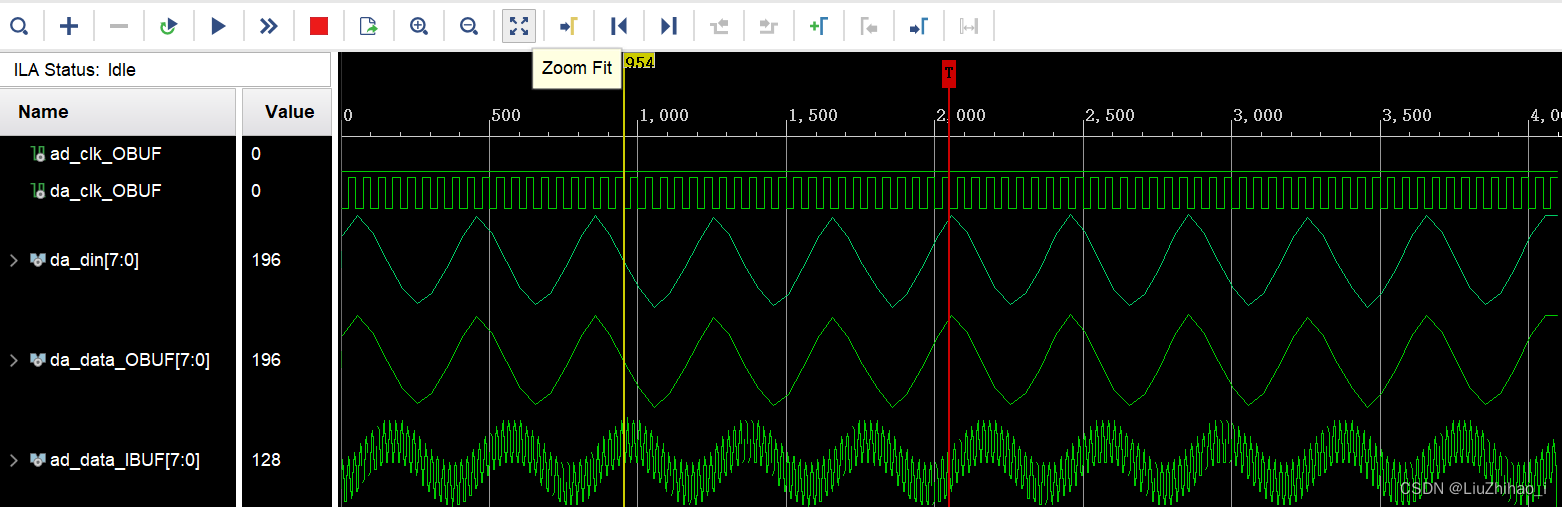Click the previous transition icon

click(x=718, y=26)
